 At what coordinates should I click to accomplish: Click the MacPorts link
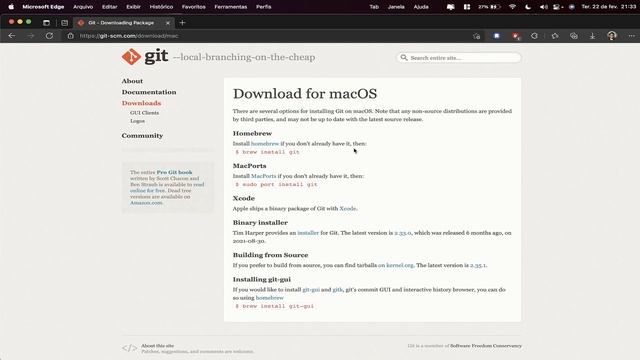pos(263,176)
